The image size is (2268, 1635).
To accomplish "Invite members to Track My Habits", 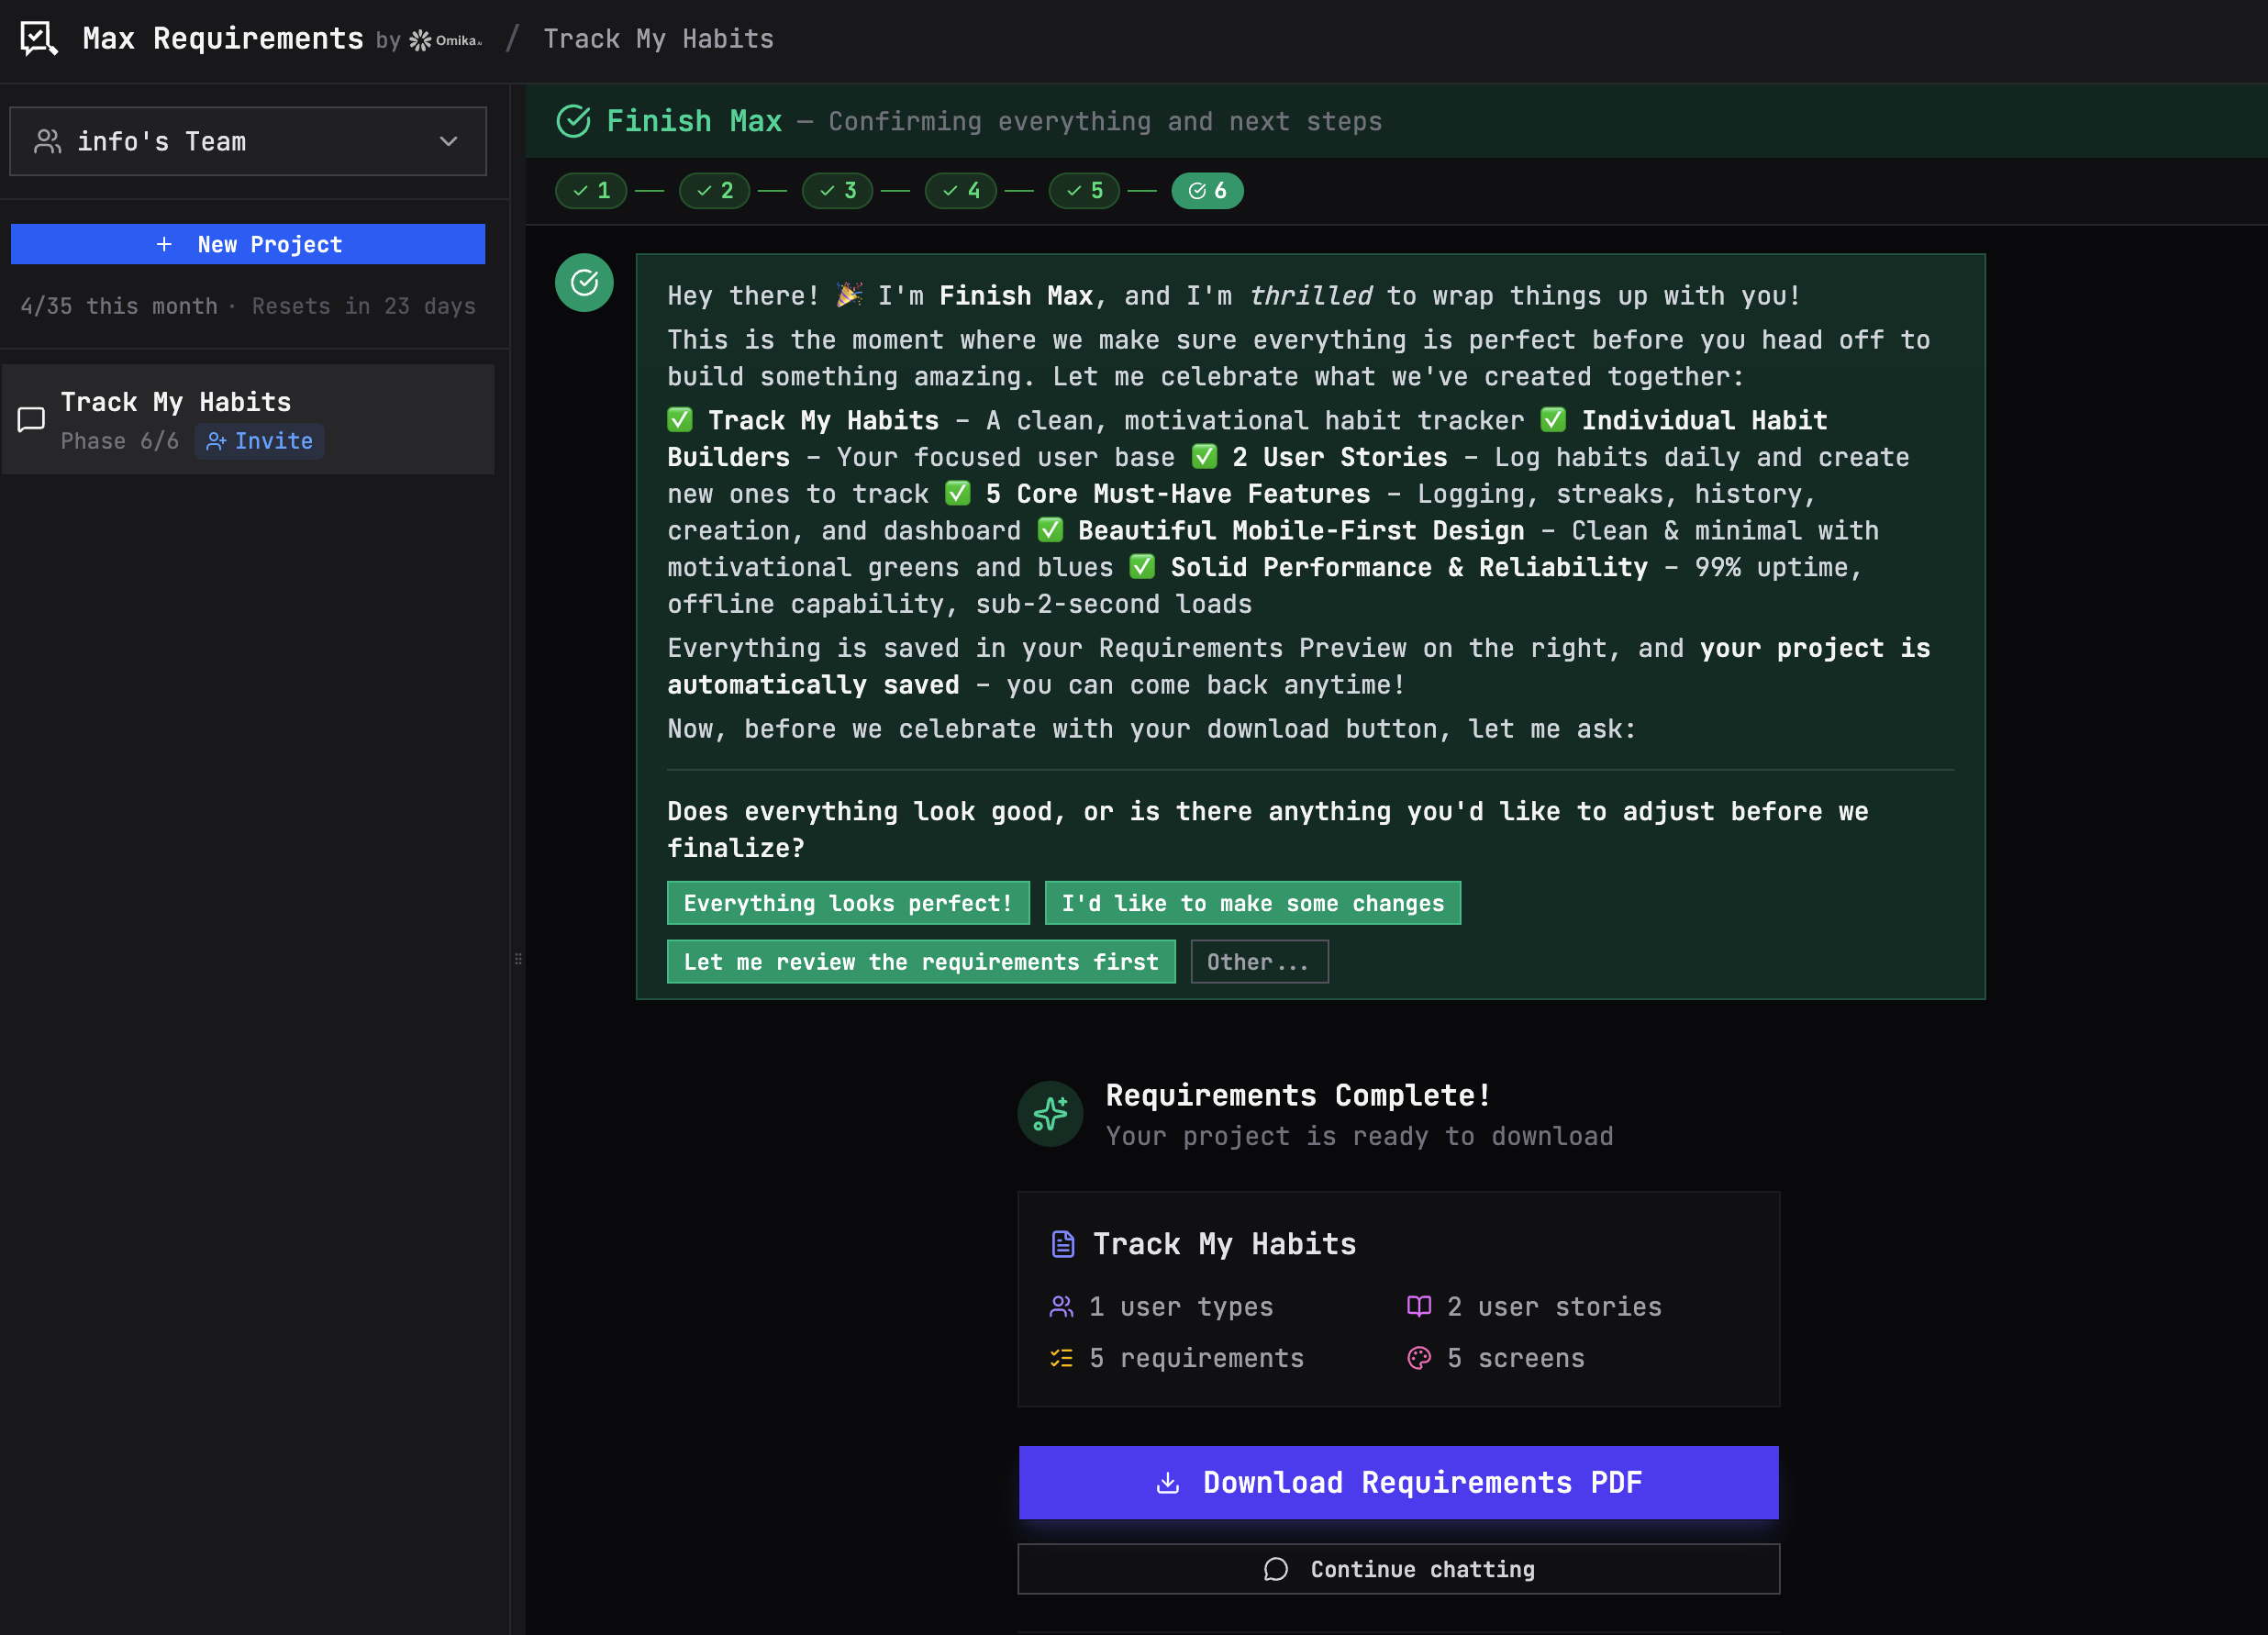I will pos(260,441).
